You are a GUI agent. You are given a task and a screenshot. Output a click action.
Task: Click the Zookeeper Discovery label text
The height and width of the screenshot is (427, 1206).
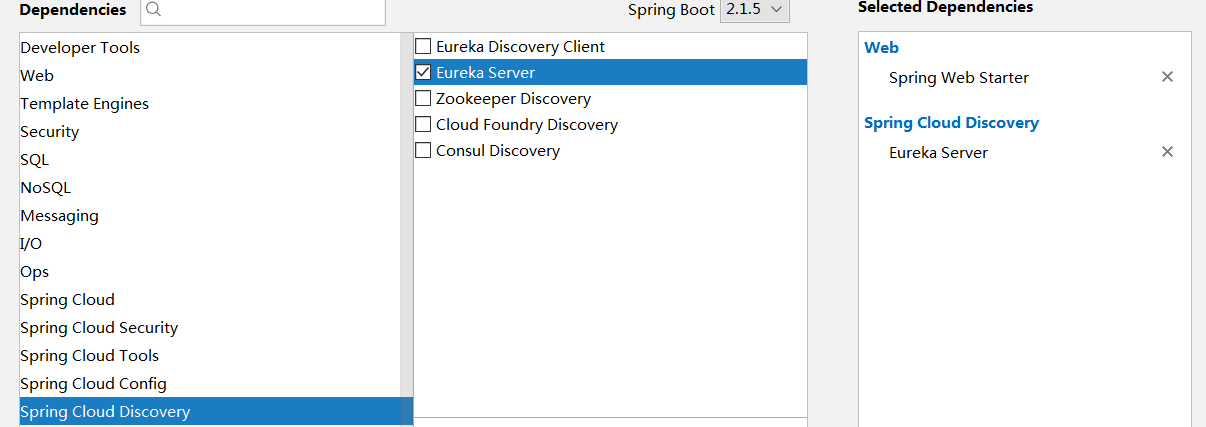tap(513, 98)
